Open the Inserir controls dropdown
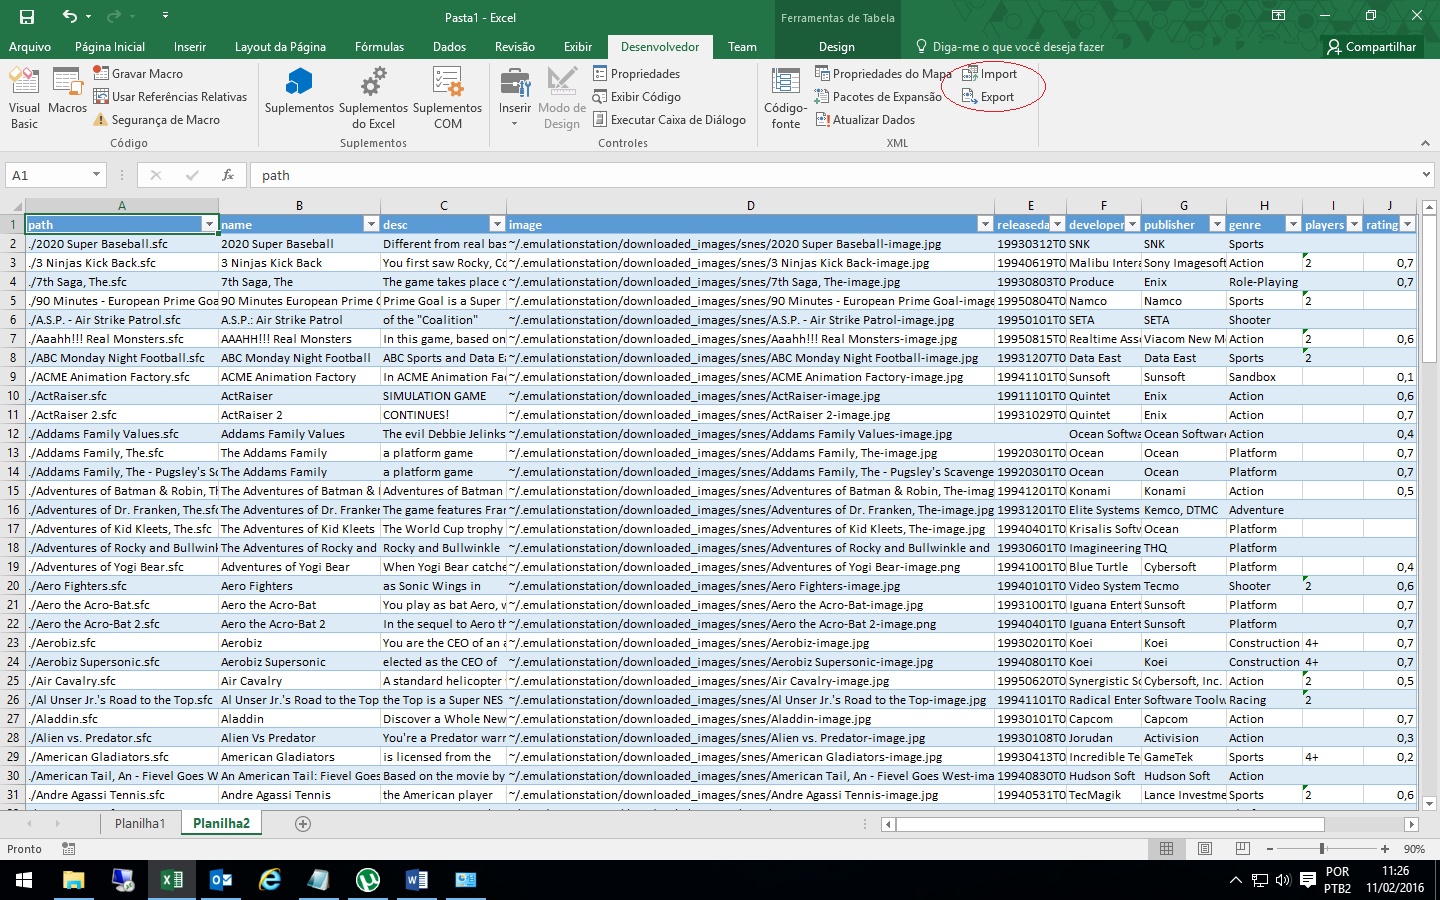1440x900 pixels. click(515, 95)
